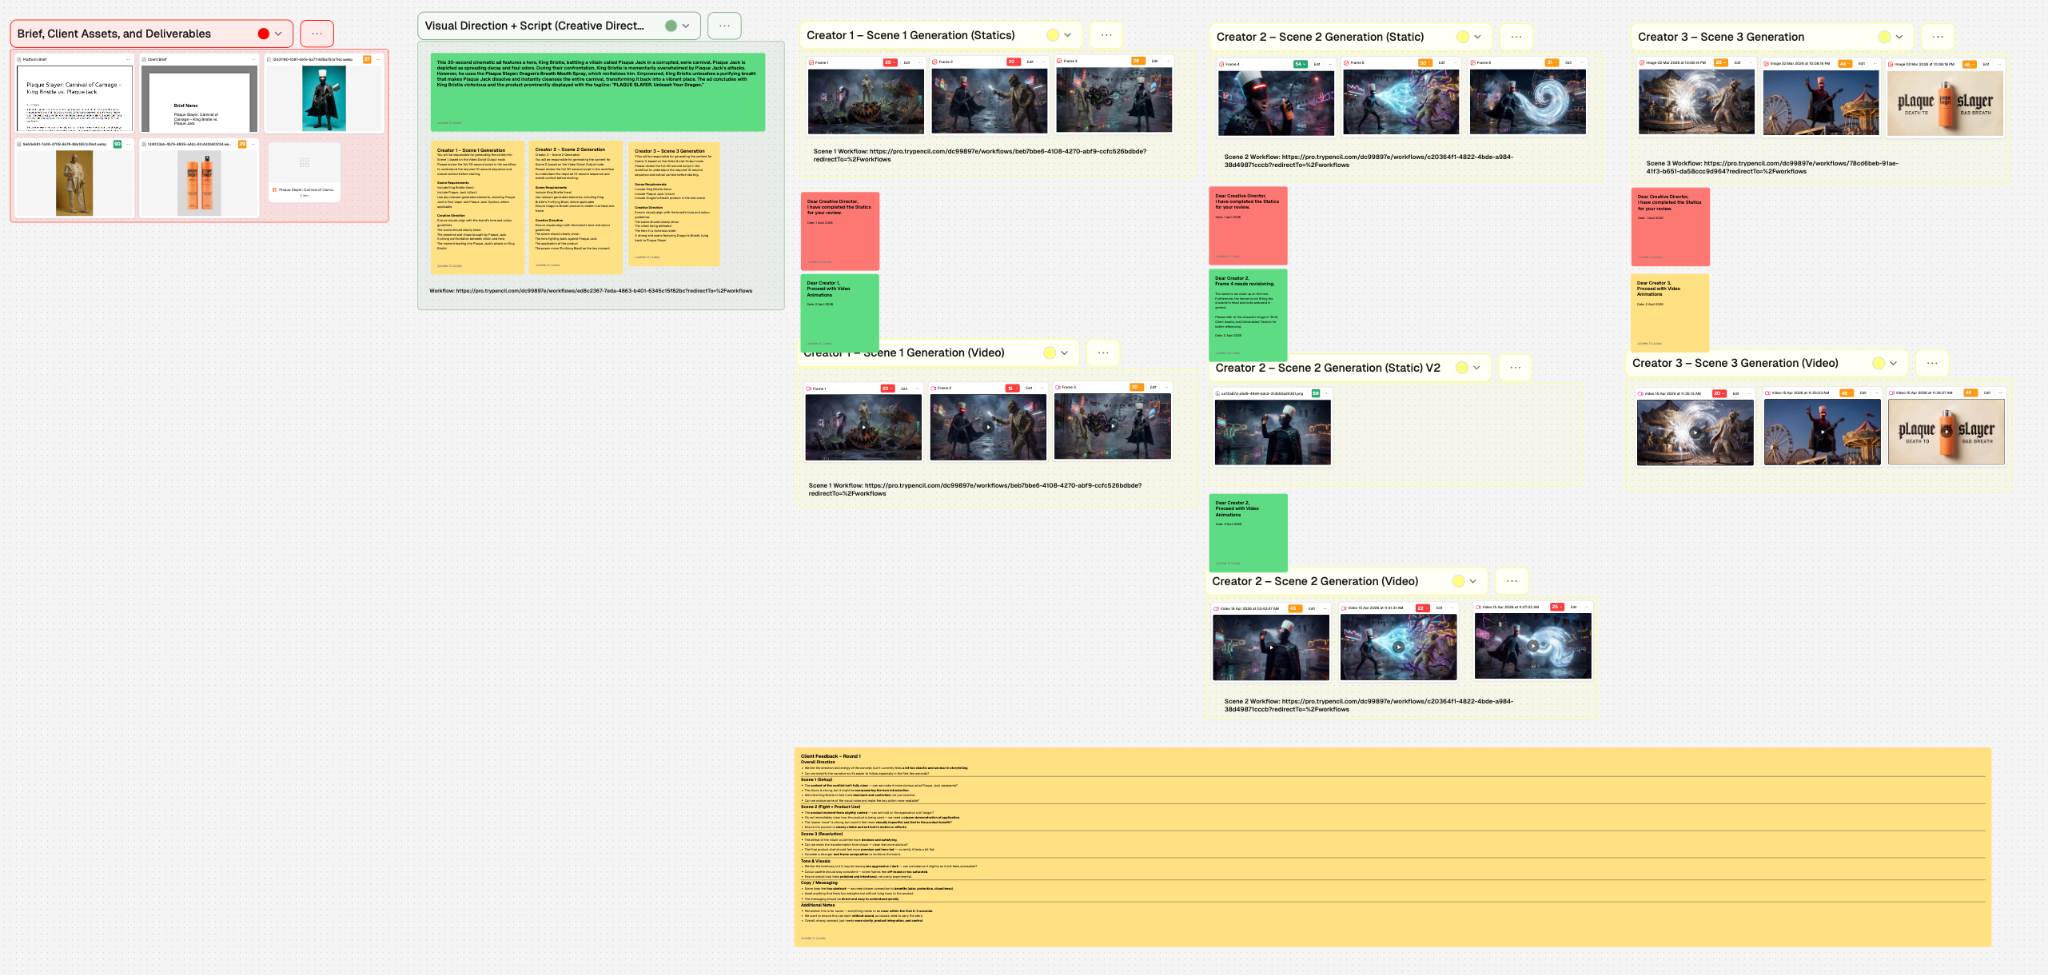Play the plaque slayer logo video
The height and width of the screenshot is (975, 2048).
pyautogui.click(x=1946, y=432)
